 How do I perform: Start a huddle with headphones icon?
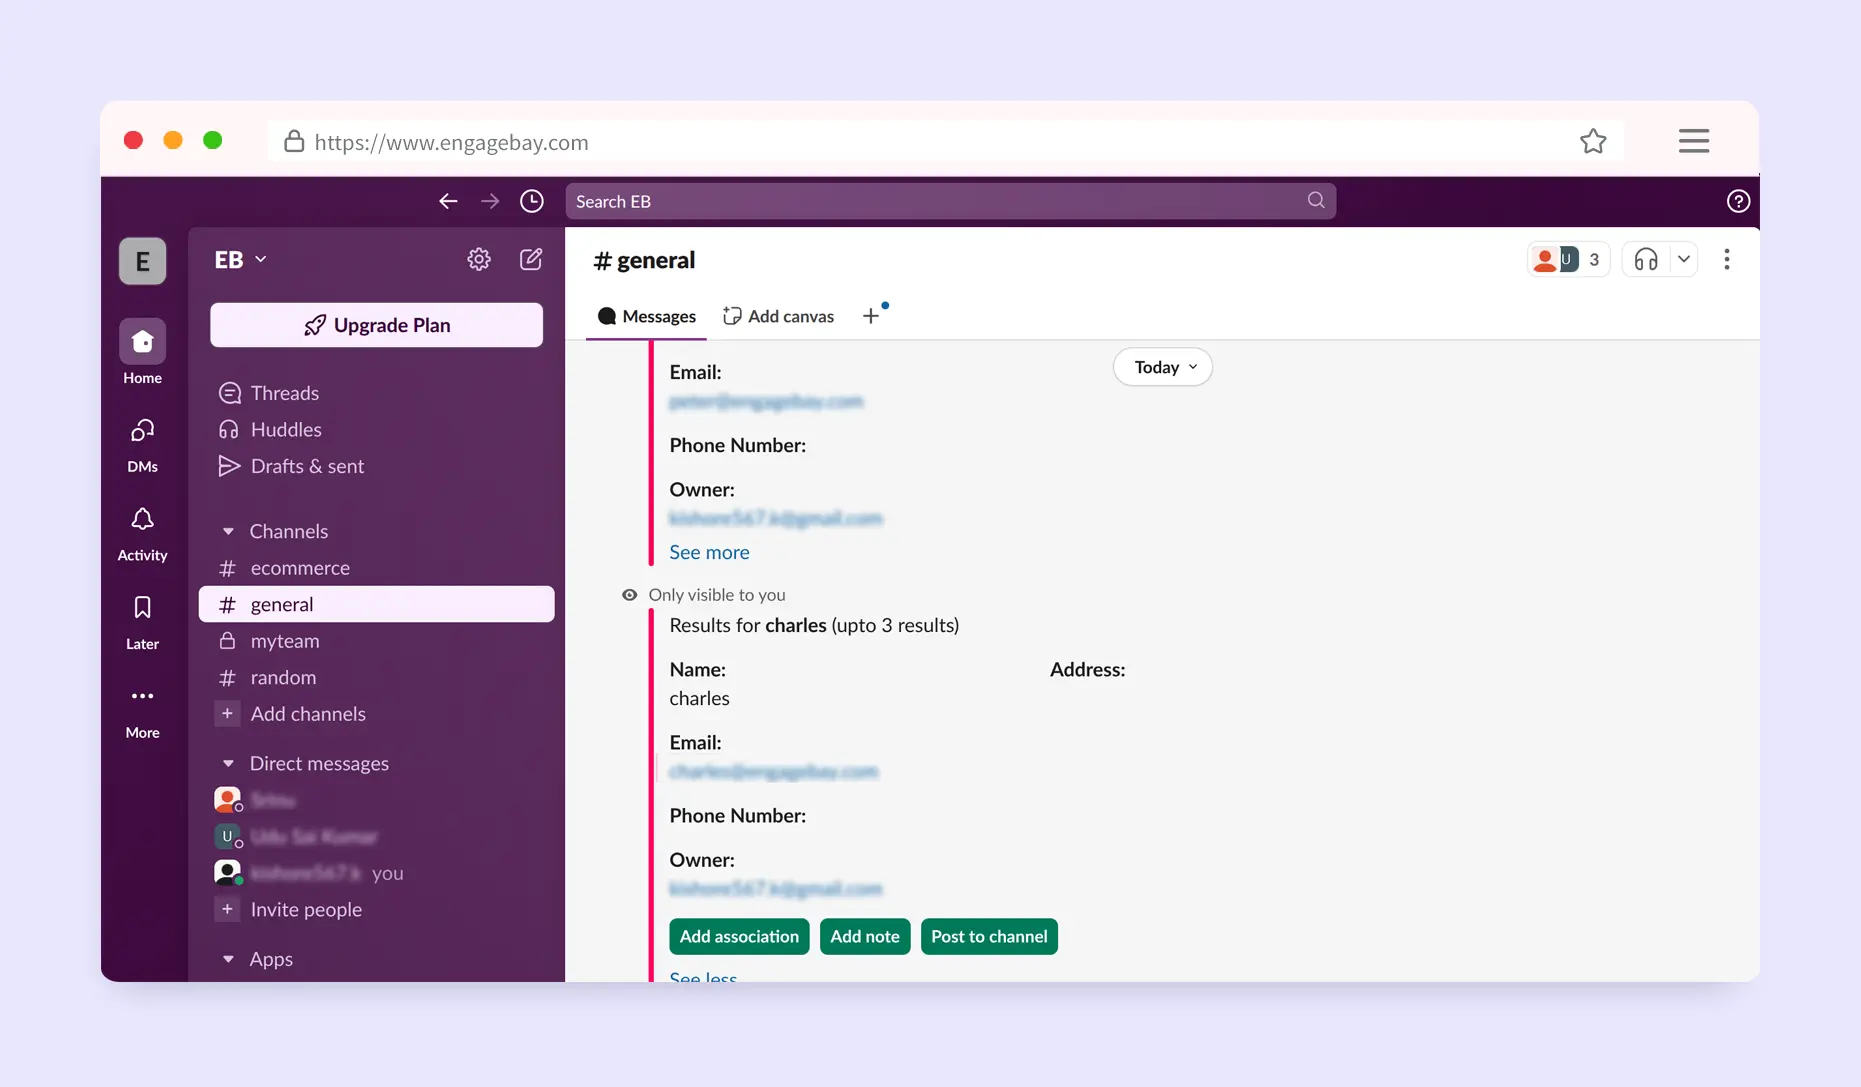(1646, 260)
